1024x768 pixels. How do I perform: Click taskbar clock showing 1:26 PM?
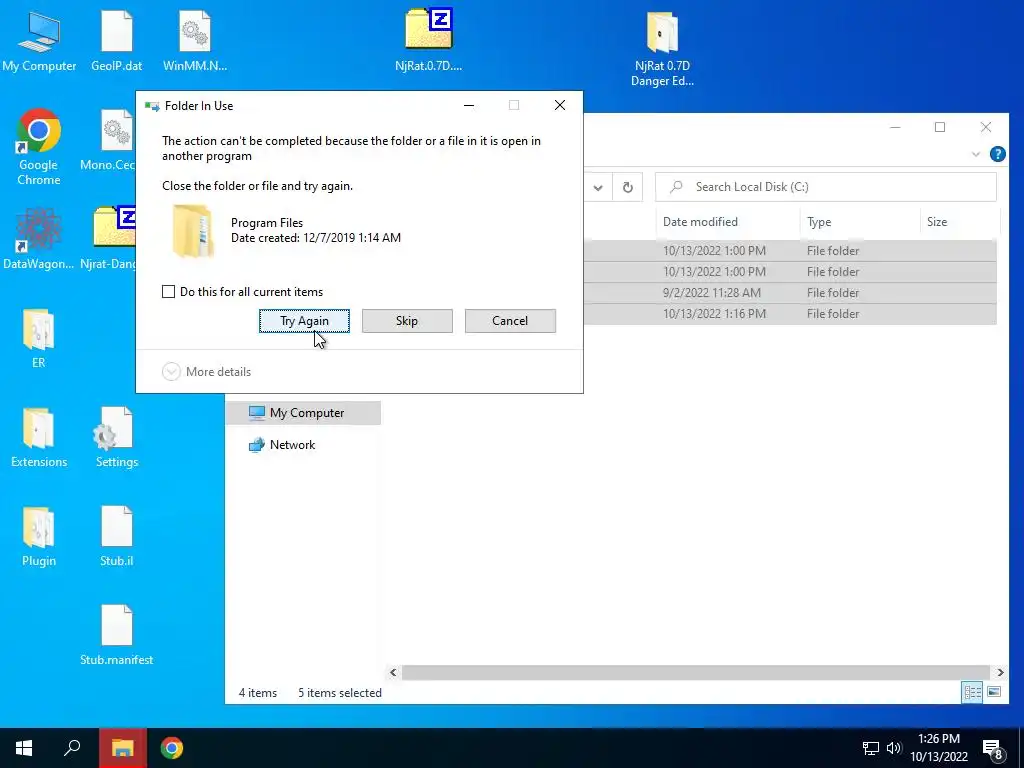point(938,748)
